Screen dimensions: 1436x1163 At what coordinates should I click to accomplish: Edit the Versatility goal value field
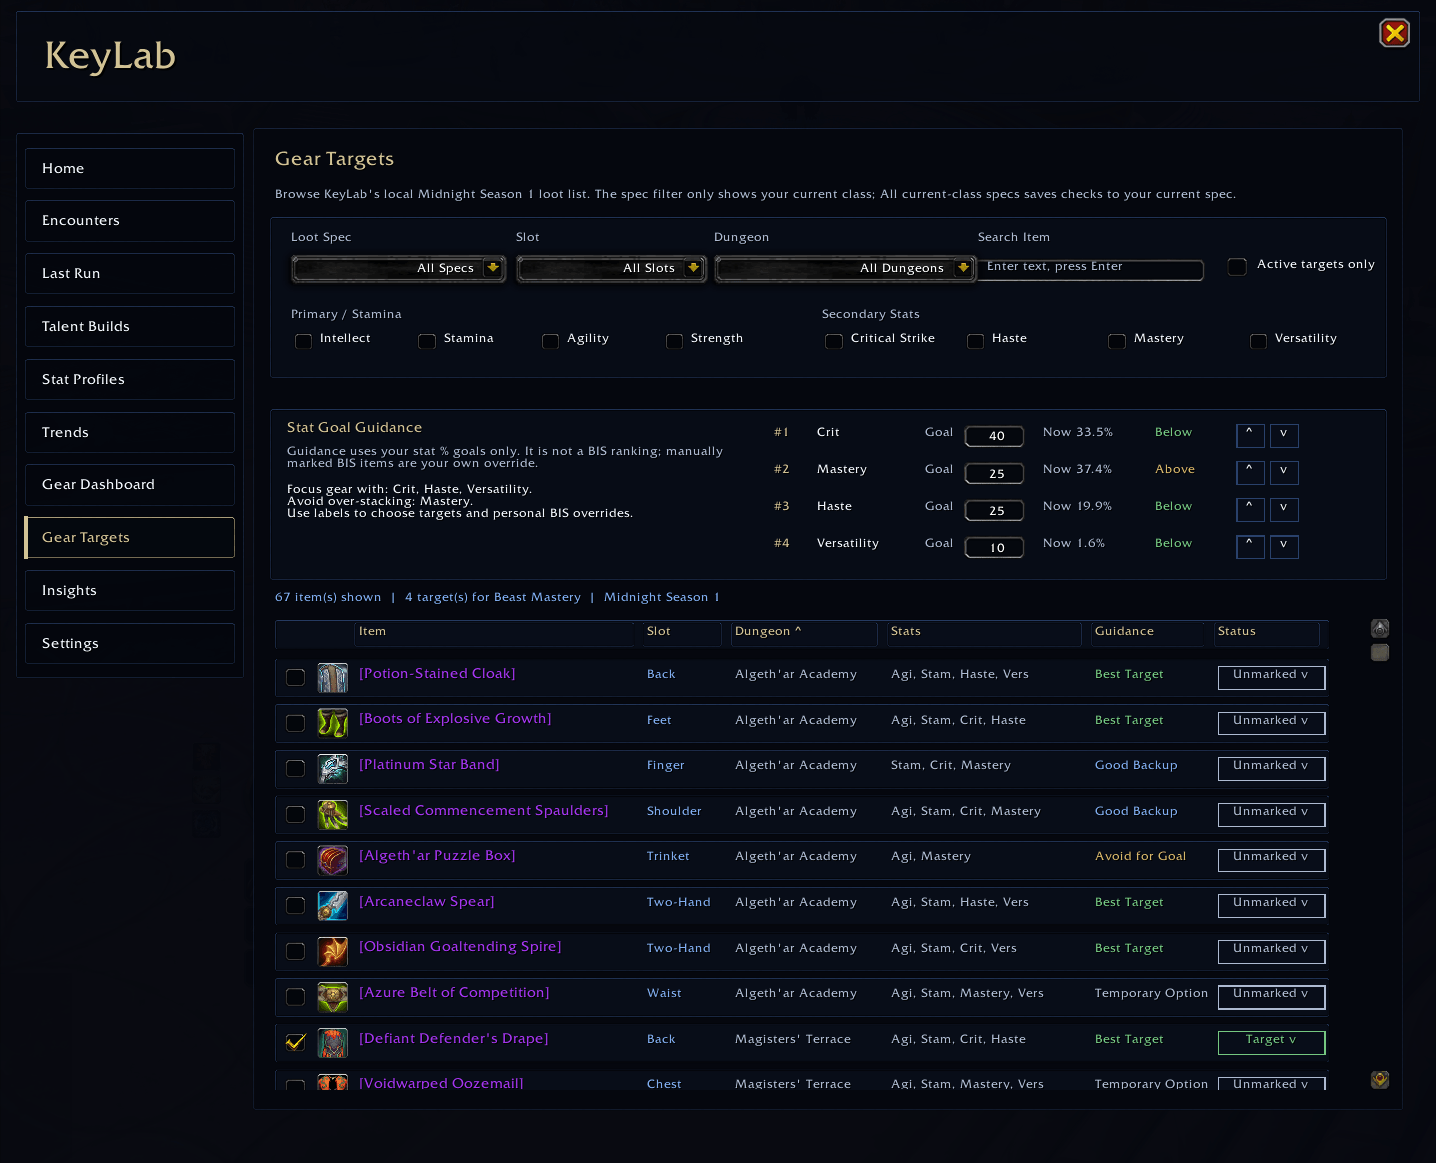tap(994, 547)
